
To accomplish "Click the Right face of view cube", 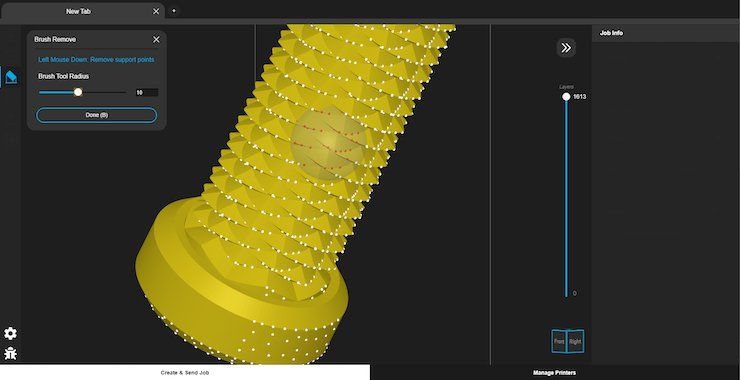I will tap(575, 341).
